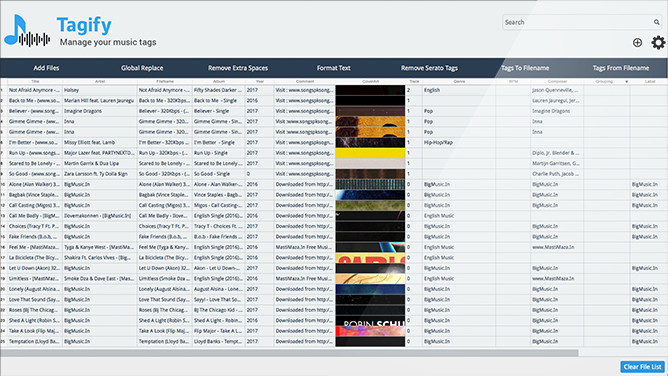The width and height of the screenshot is (668, 376).
Task: Click the Grouping column sort arrow
Action: click(626, 81)
